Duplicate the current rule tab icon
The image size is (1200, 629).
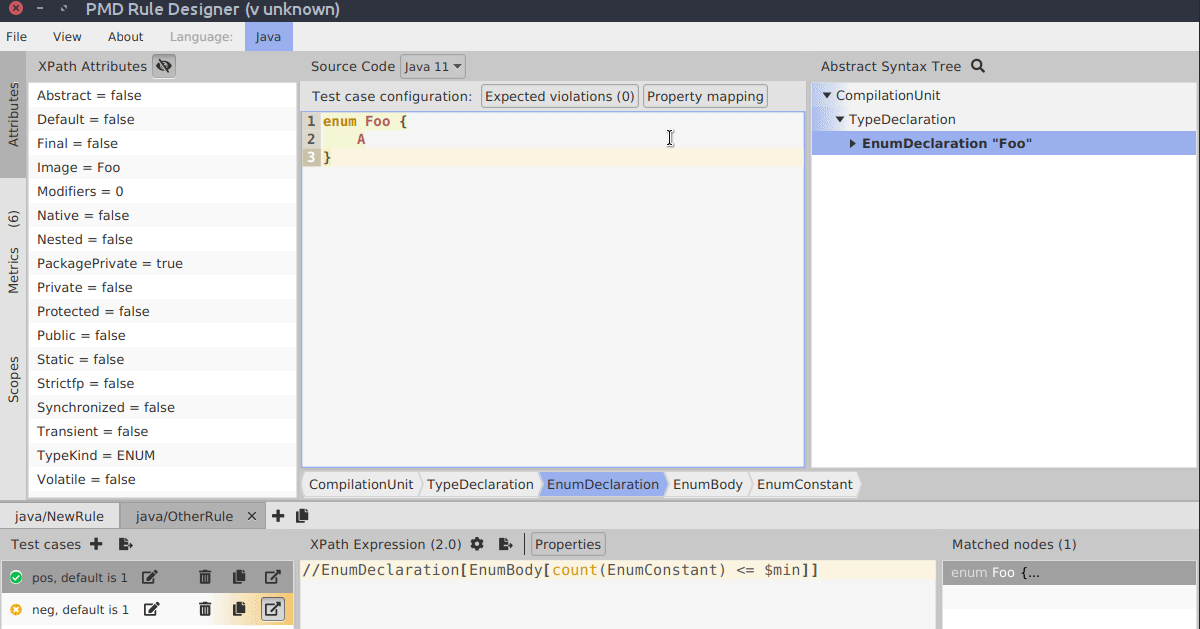pyautogui.click(x=302, y=516)
